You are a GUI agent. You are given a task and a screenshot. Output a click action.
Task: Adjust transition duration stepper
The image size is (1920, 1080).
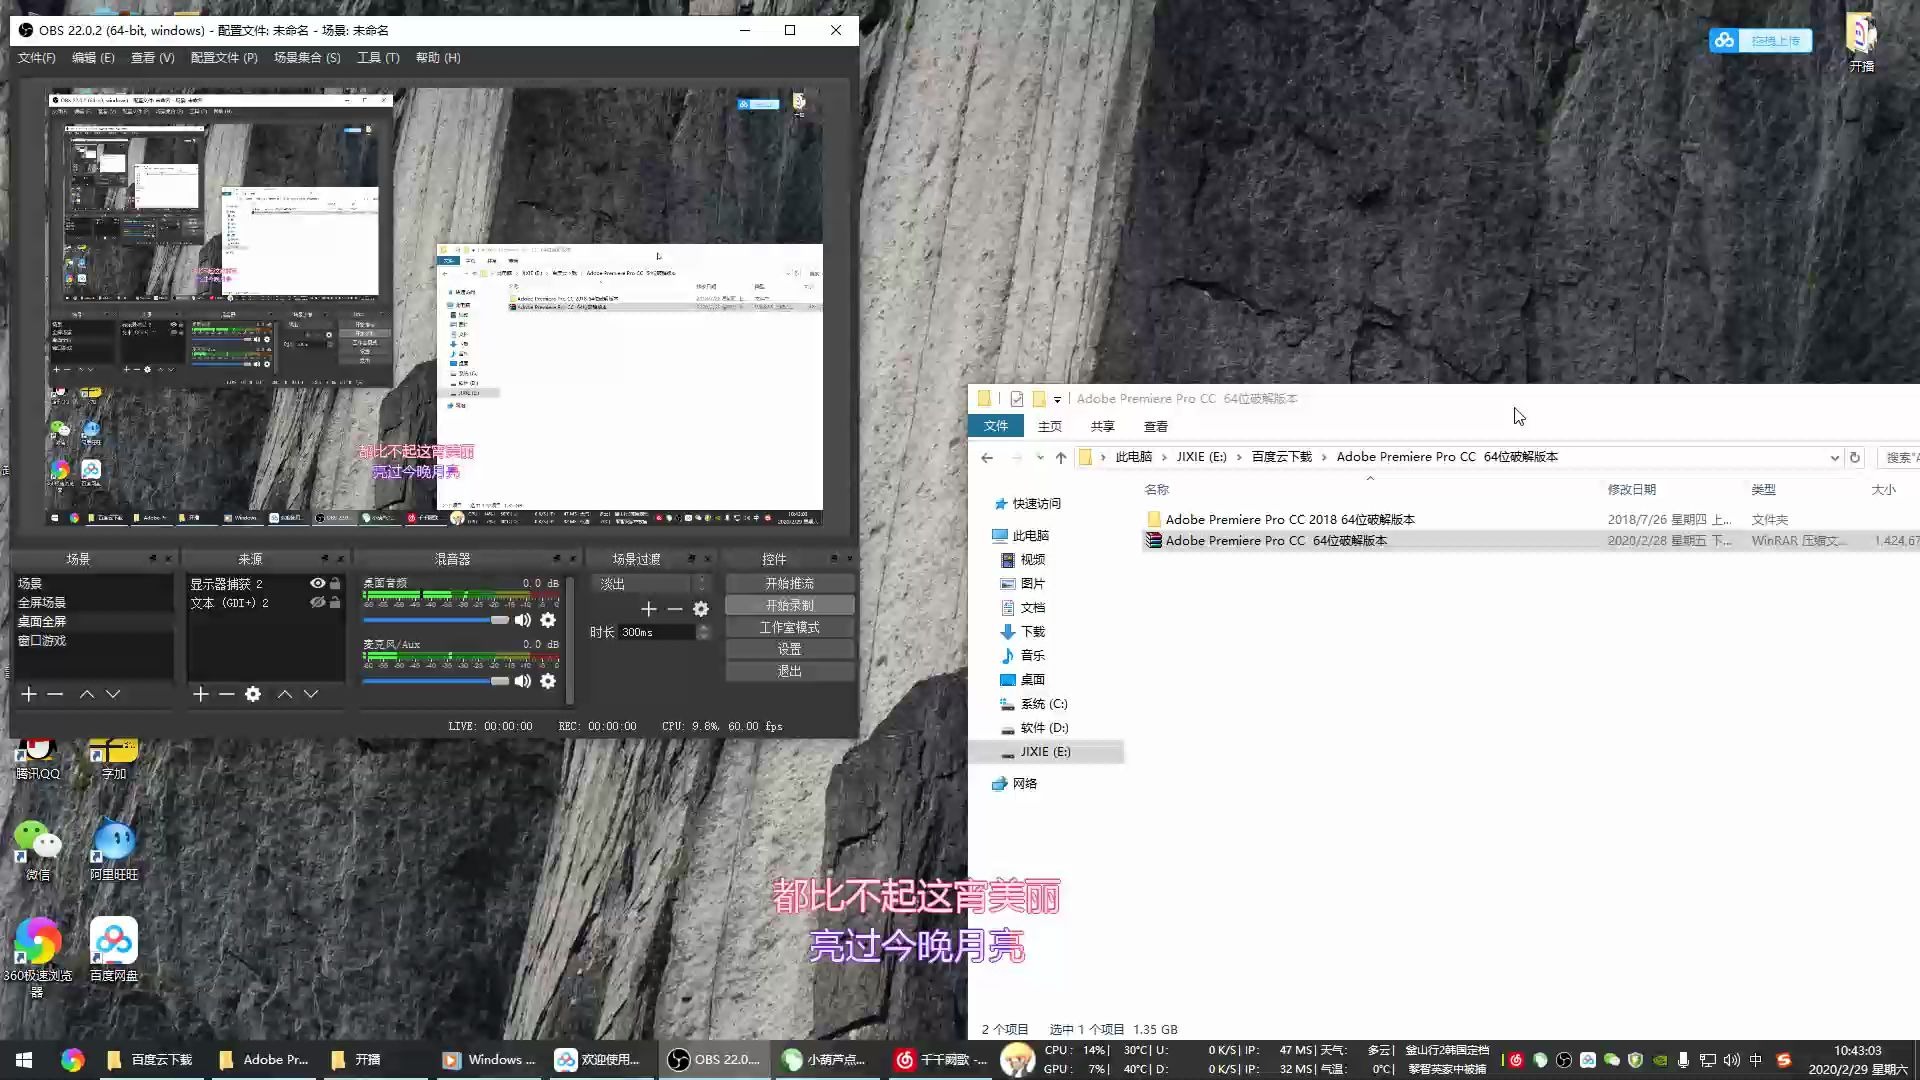(703, 632)
